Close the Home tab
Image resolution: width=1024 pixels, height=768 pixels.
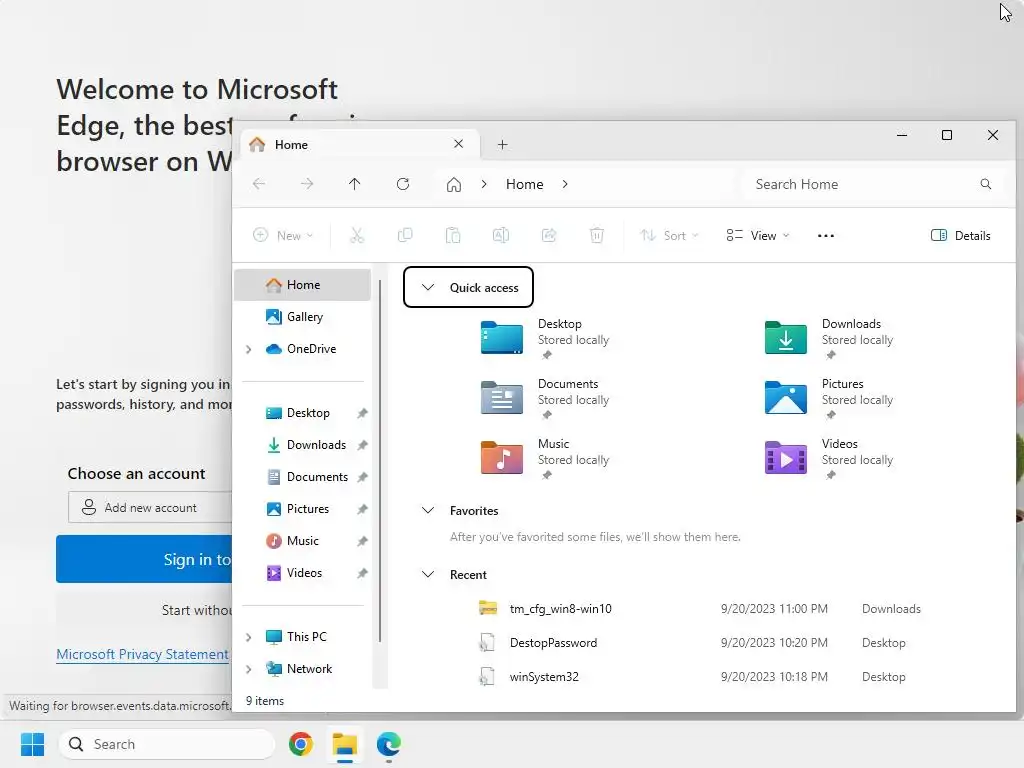[x=458, y=144]
